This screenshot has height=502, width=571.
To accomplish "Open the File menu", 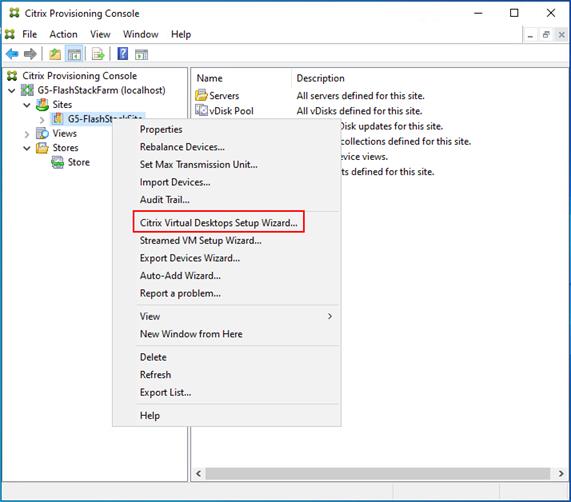I will [x=29, y=34].
